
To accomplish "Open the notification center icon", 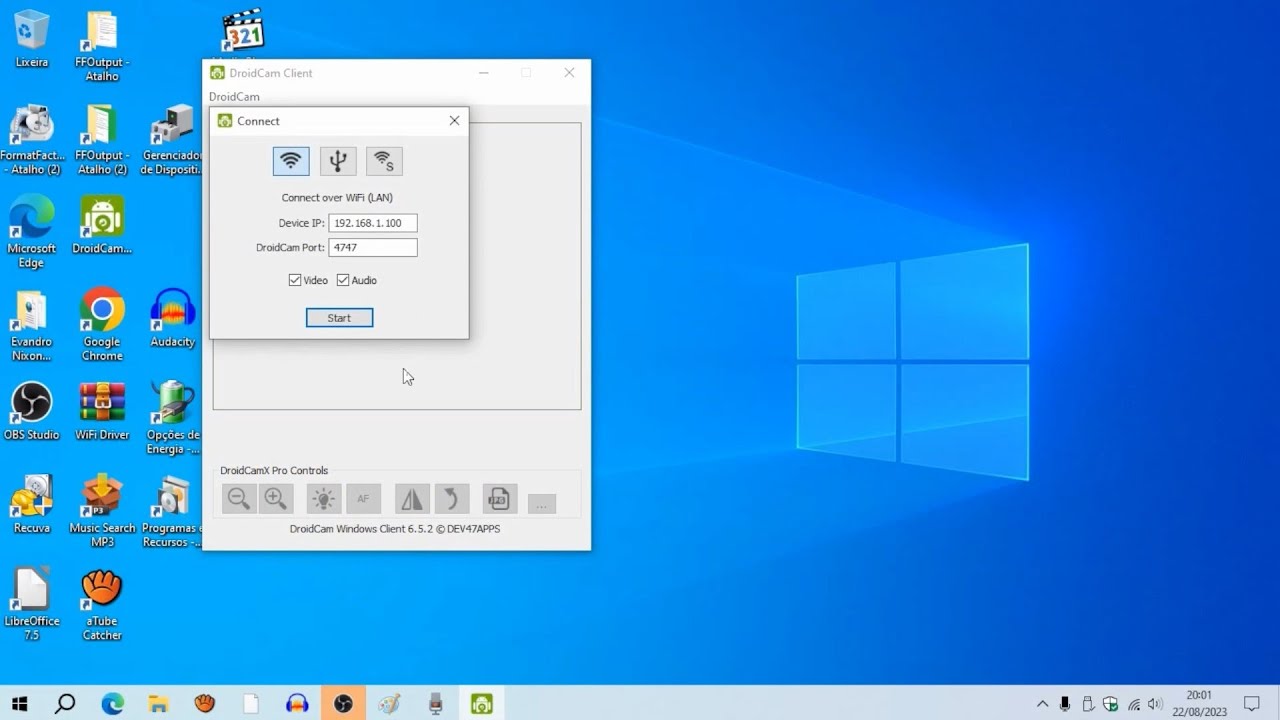I will [1252, 704].
